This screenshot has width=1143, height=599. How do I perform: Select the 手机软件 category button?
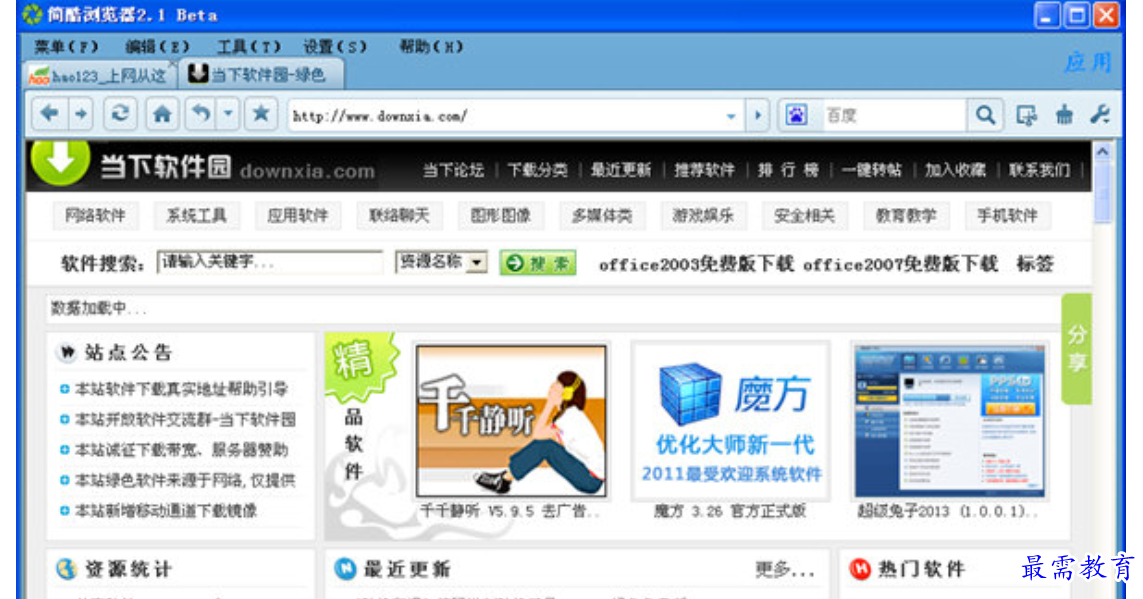[x=1007, y=216]
